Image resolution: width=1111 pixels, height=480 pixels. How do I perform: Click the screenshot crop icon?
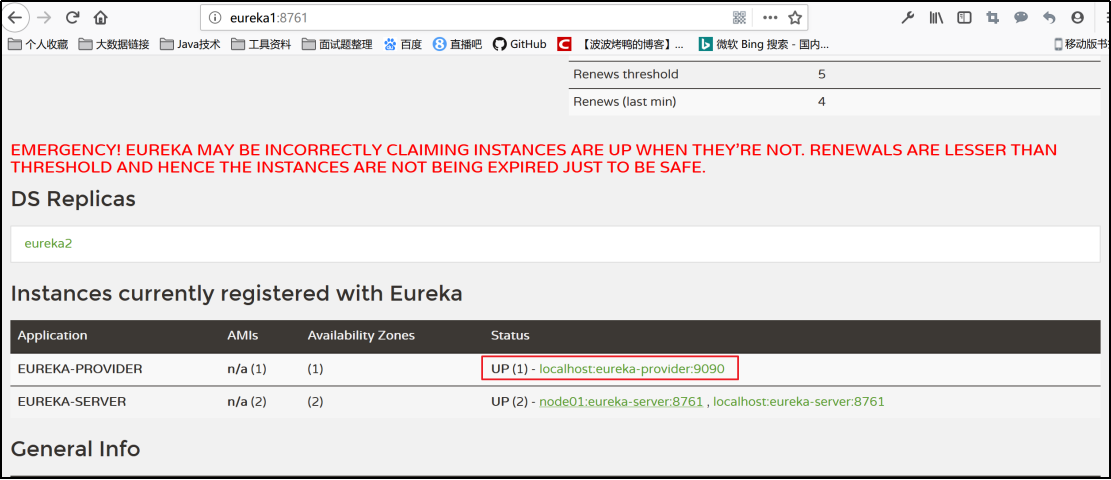point(993,18)
